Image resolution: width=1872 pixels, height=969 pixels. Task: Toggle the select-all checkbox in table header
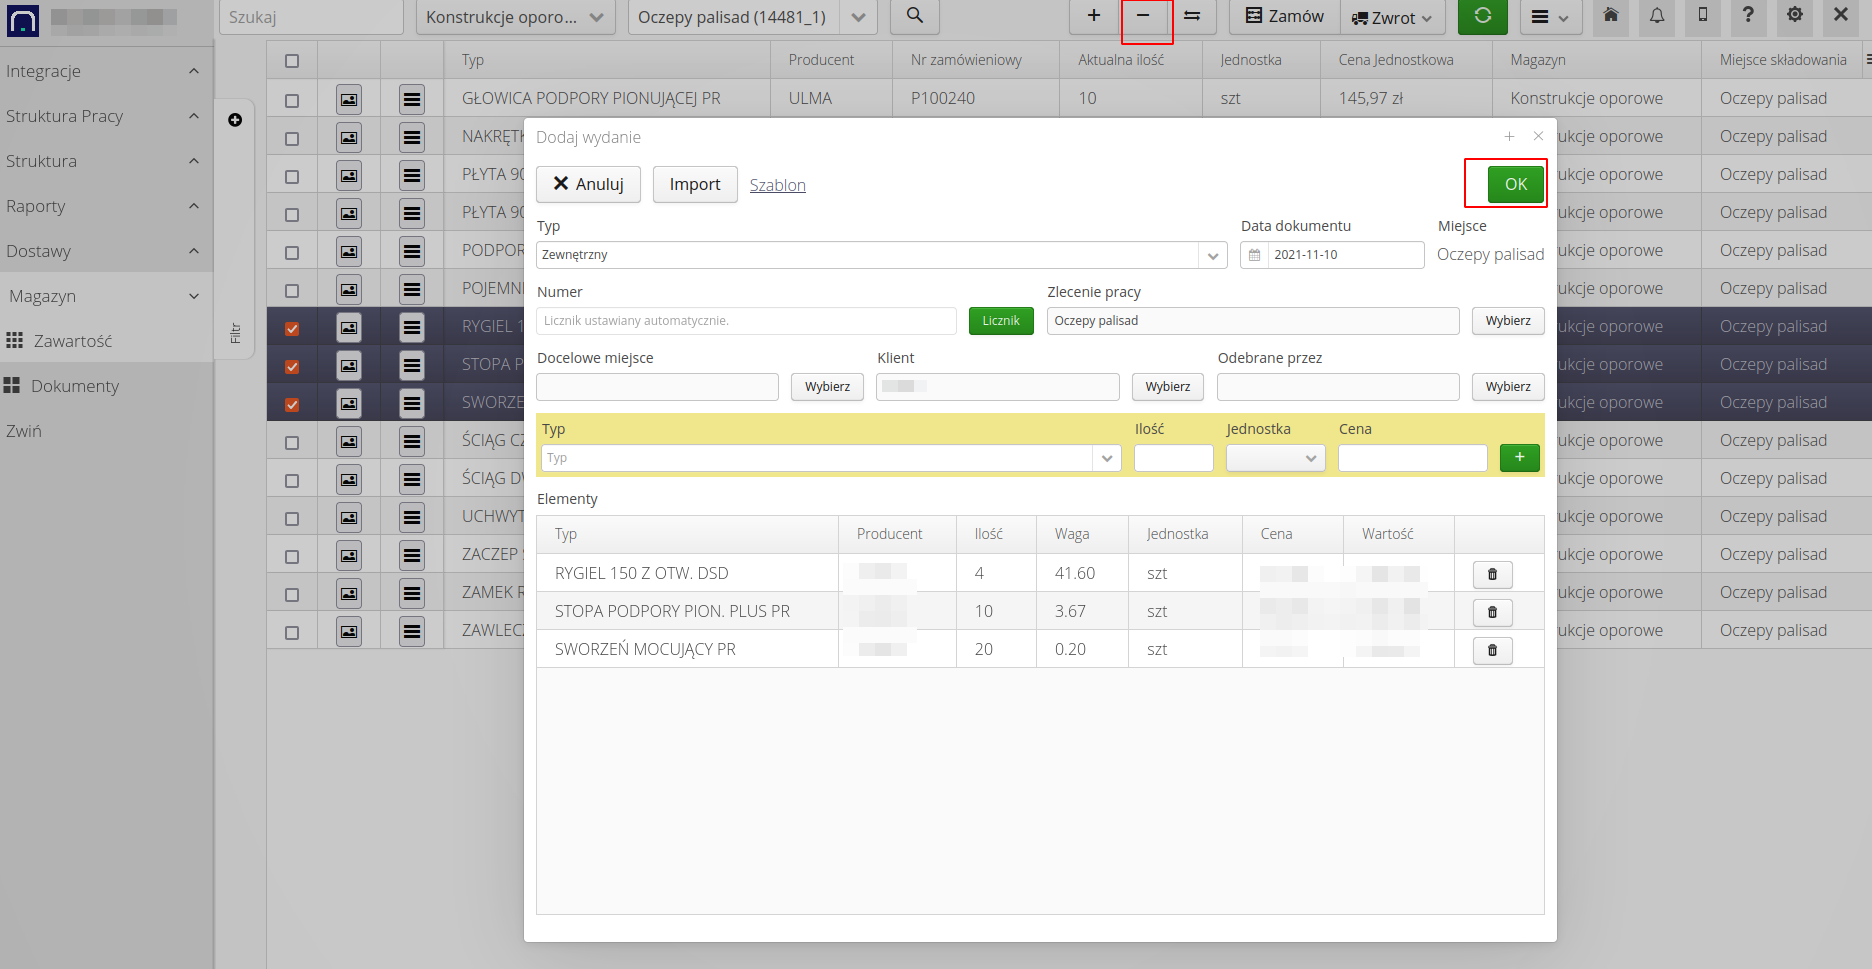click(x=292, y=61)
